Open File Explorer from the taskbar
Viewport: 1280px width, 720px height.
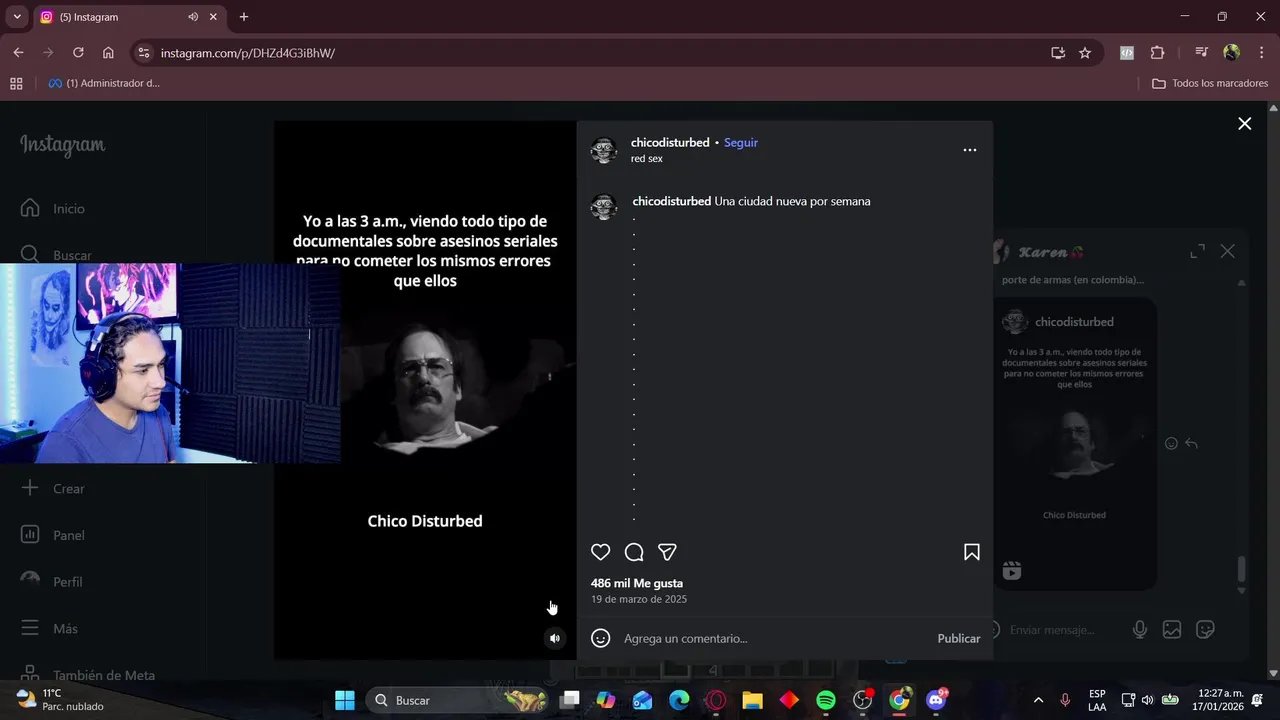[752, 700]
